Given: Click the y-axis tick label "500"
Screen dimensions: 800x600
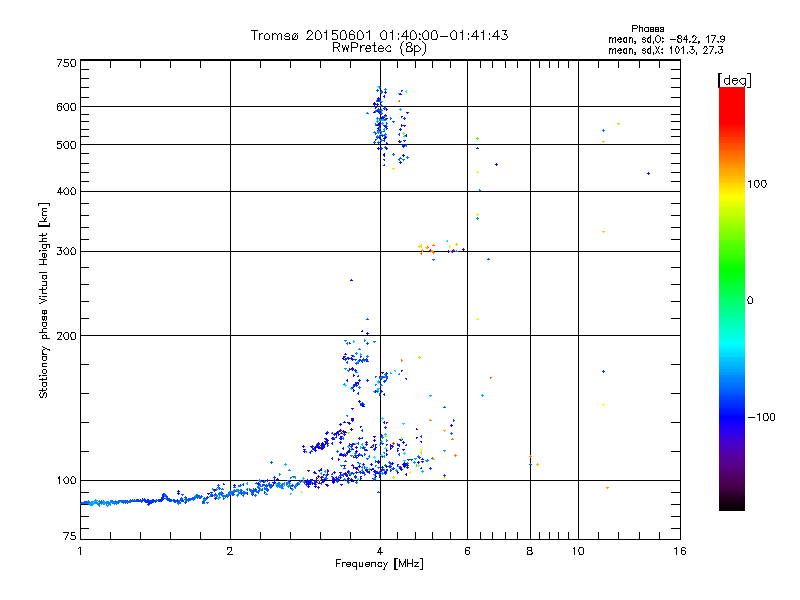Looking at the screenshot, I should (66, 145).
